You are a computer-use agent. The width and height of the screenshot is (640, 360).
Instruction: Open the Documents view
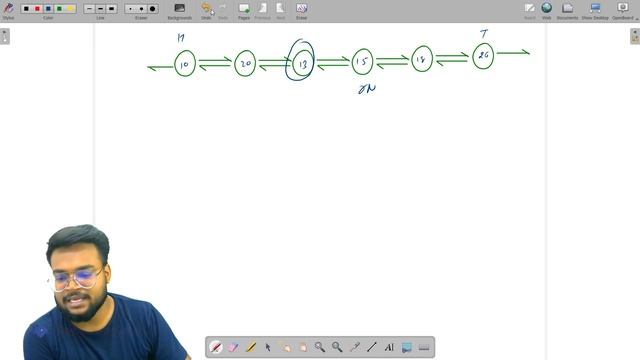[567, 11]
